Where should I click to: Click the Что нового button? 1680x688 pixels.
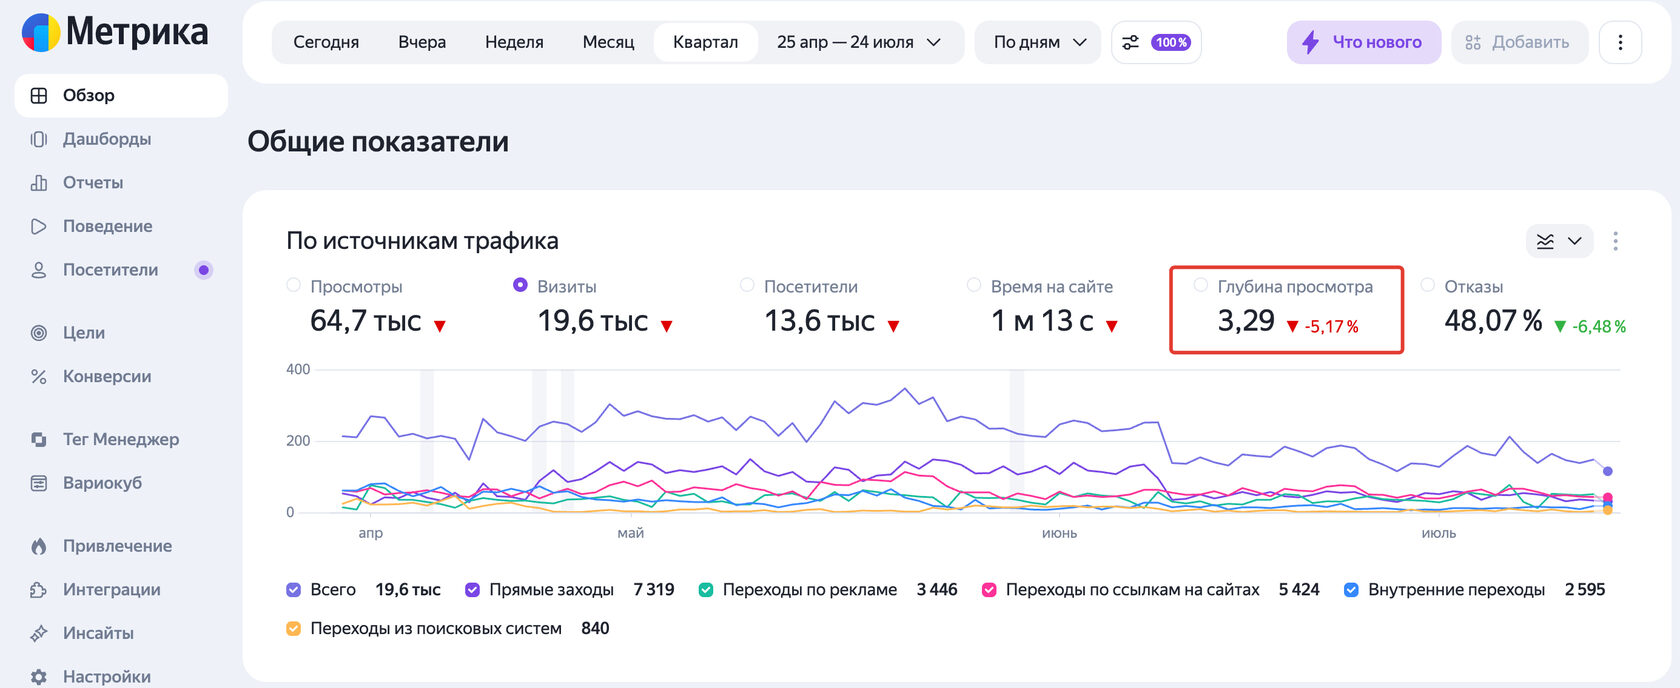pos(1363,42)
